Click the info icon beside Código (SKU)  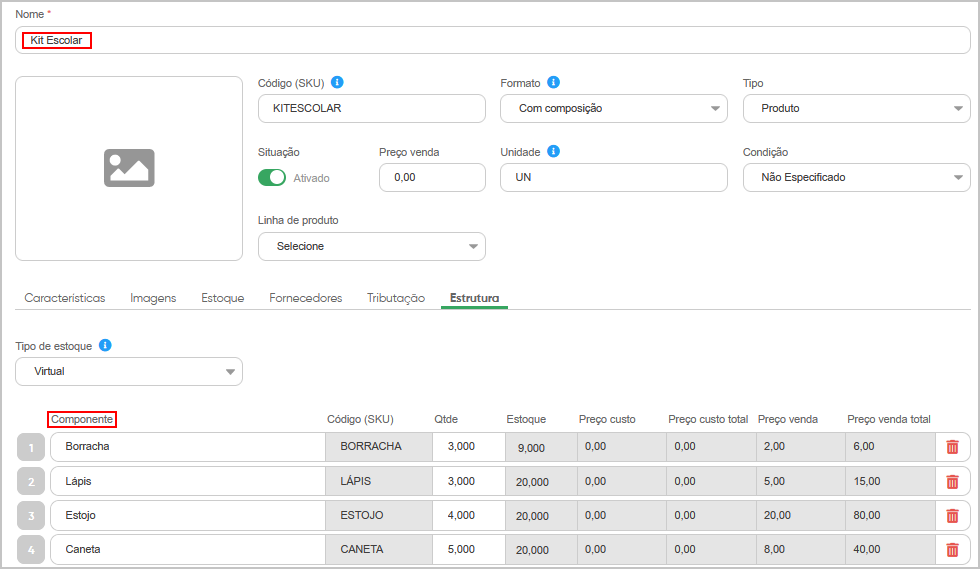(337, 82)
